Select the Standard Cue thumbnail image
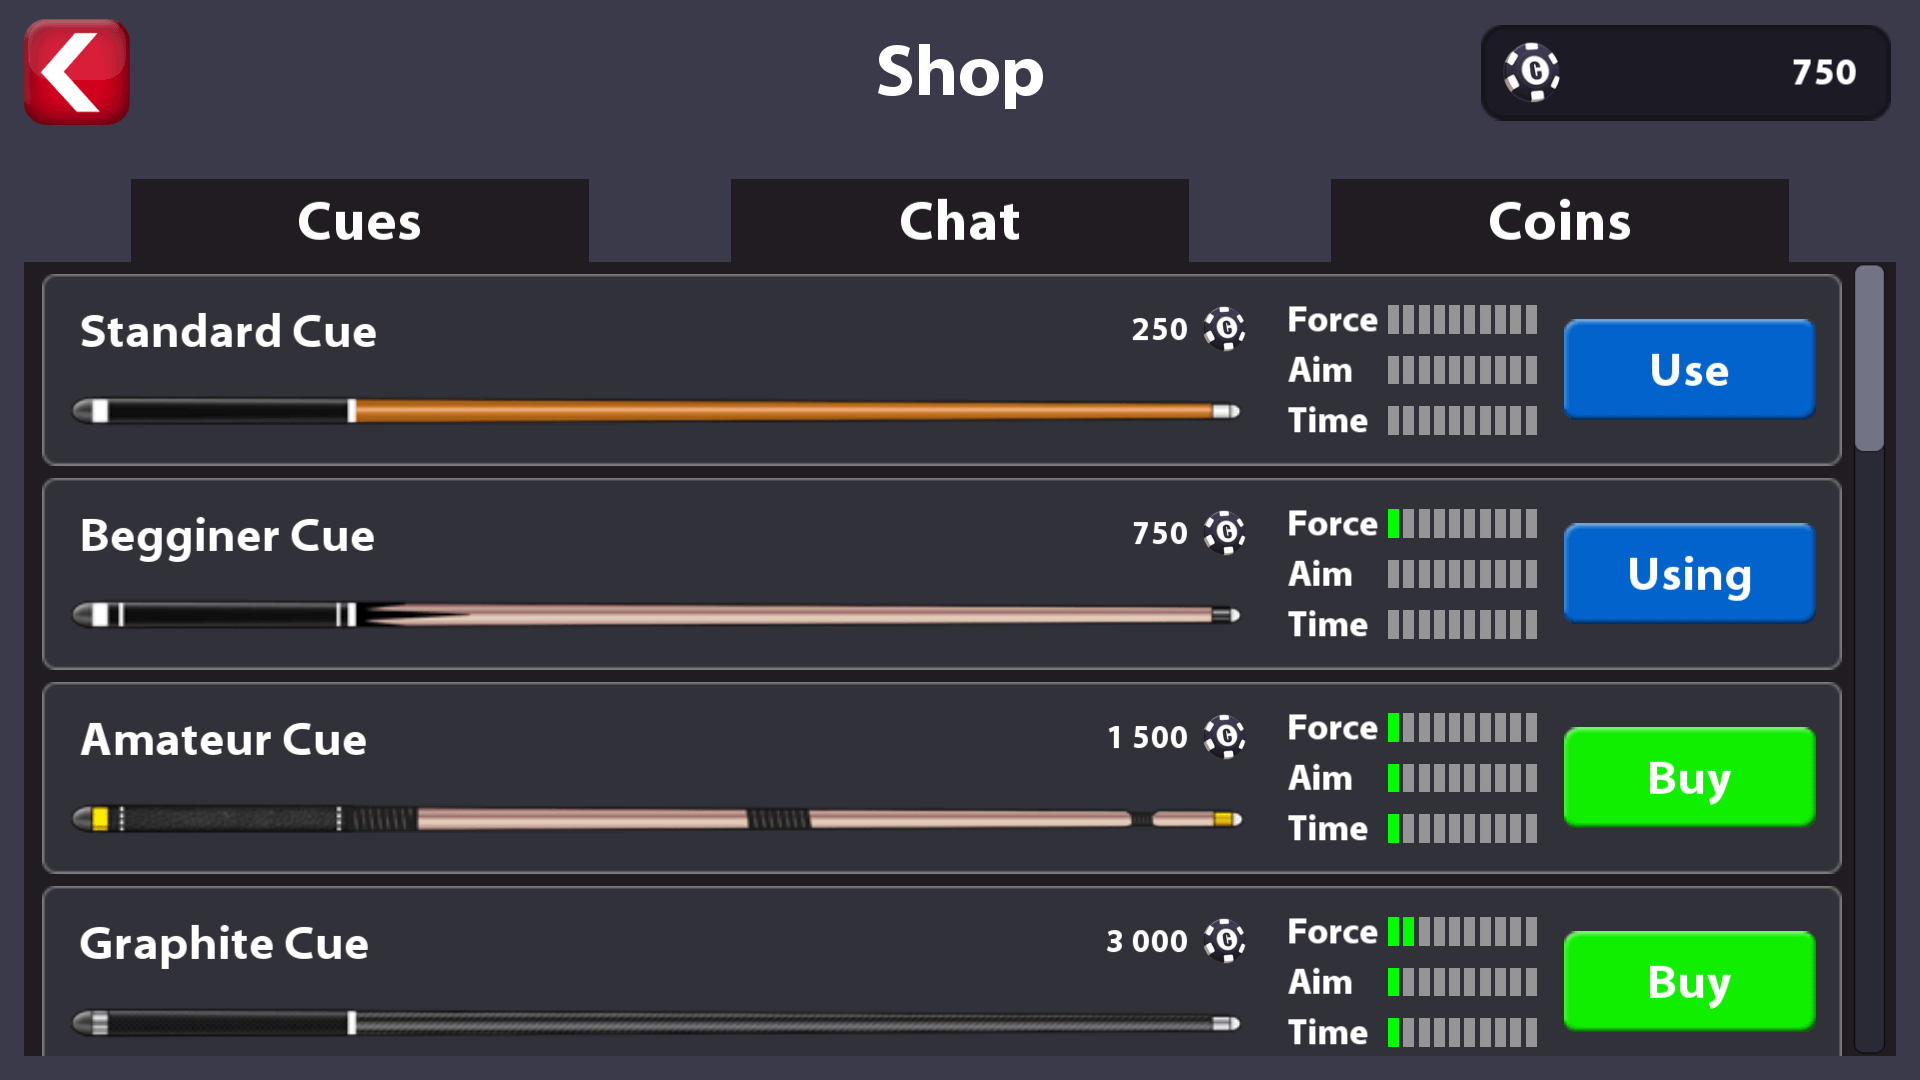The height and width of the screenshot is (1080, 1920). 655,409
